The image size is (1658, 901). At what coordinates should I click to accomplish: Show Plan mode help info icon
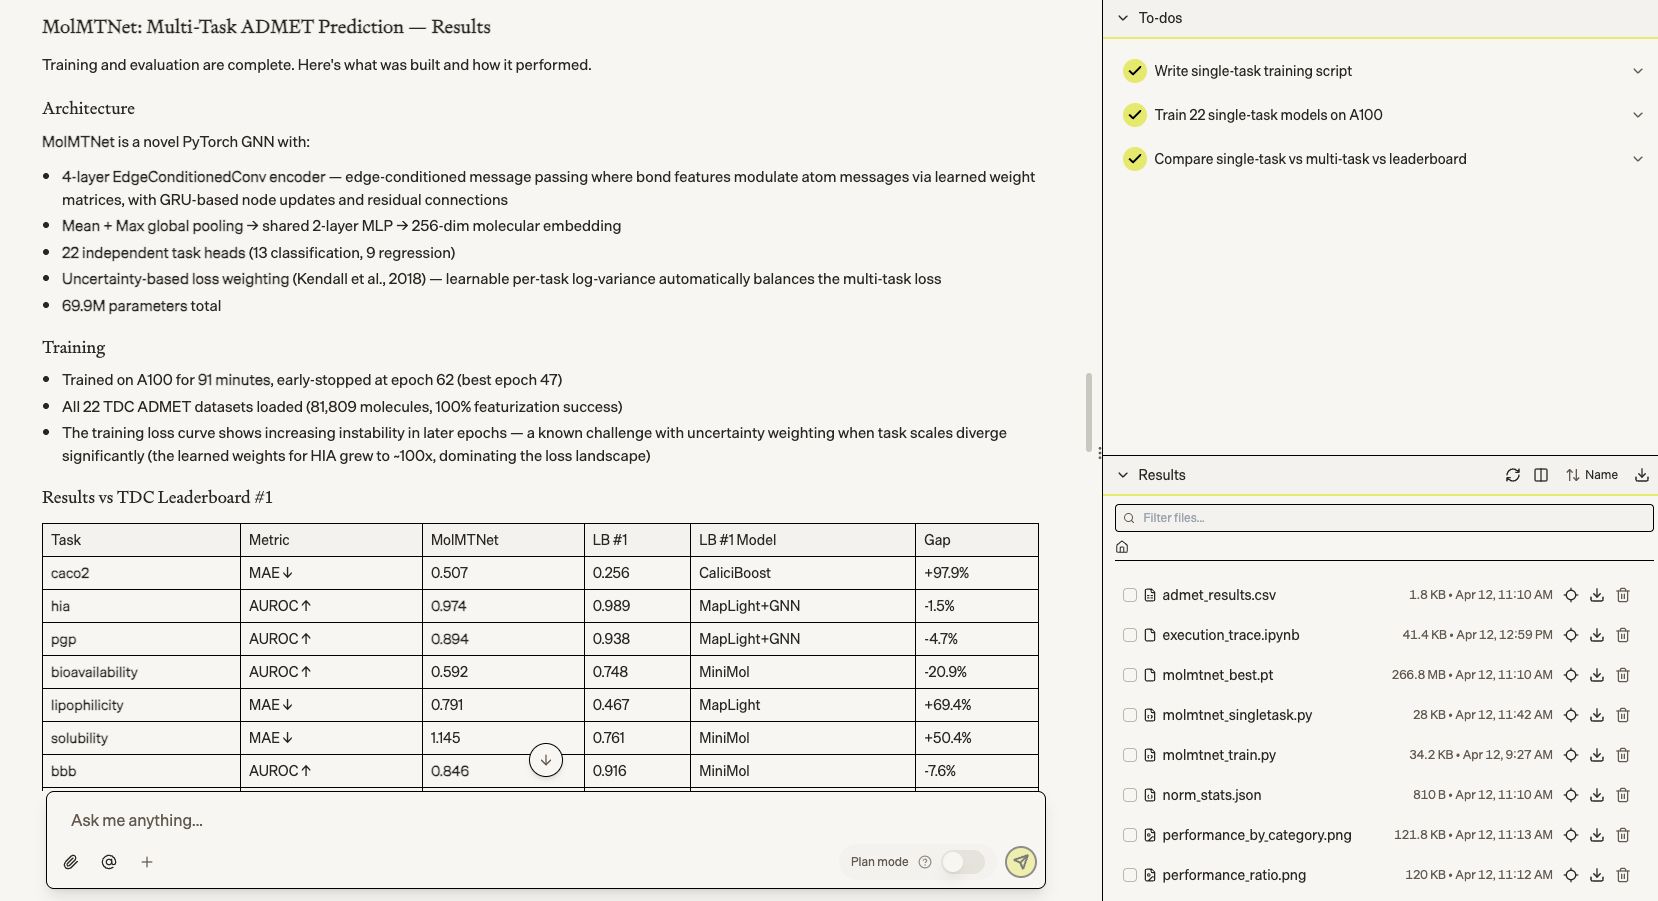[x=925, y=862]
